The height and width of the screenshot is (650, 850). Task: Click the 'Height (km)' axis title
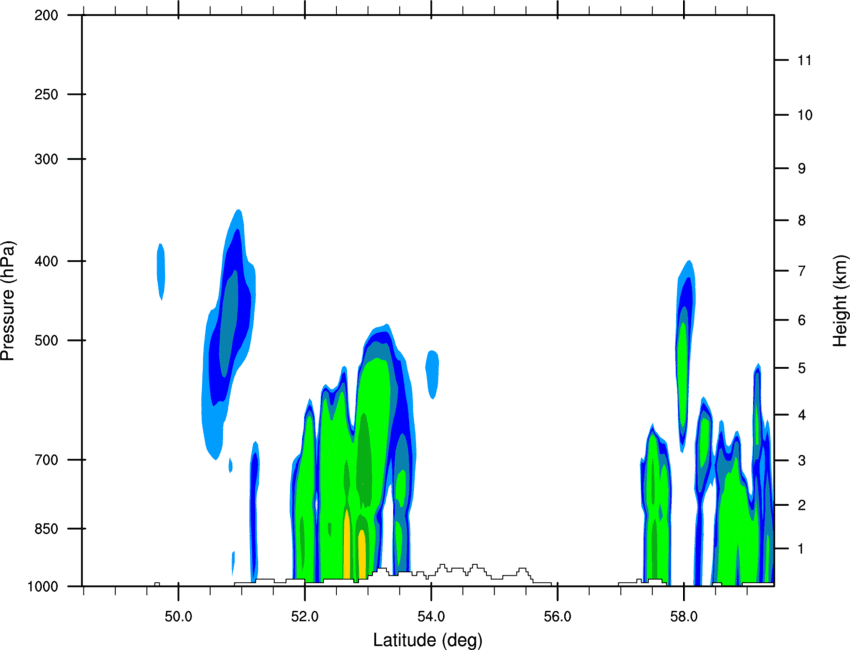(x=840, y=301)
